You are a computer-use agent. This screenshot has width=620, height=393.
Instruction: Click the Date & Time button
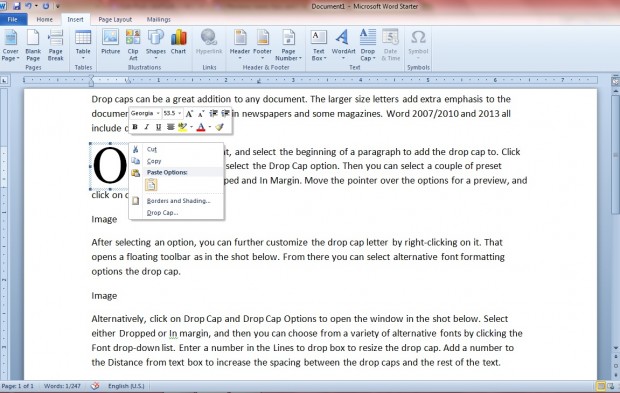tap(390, 45)
